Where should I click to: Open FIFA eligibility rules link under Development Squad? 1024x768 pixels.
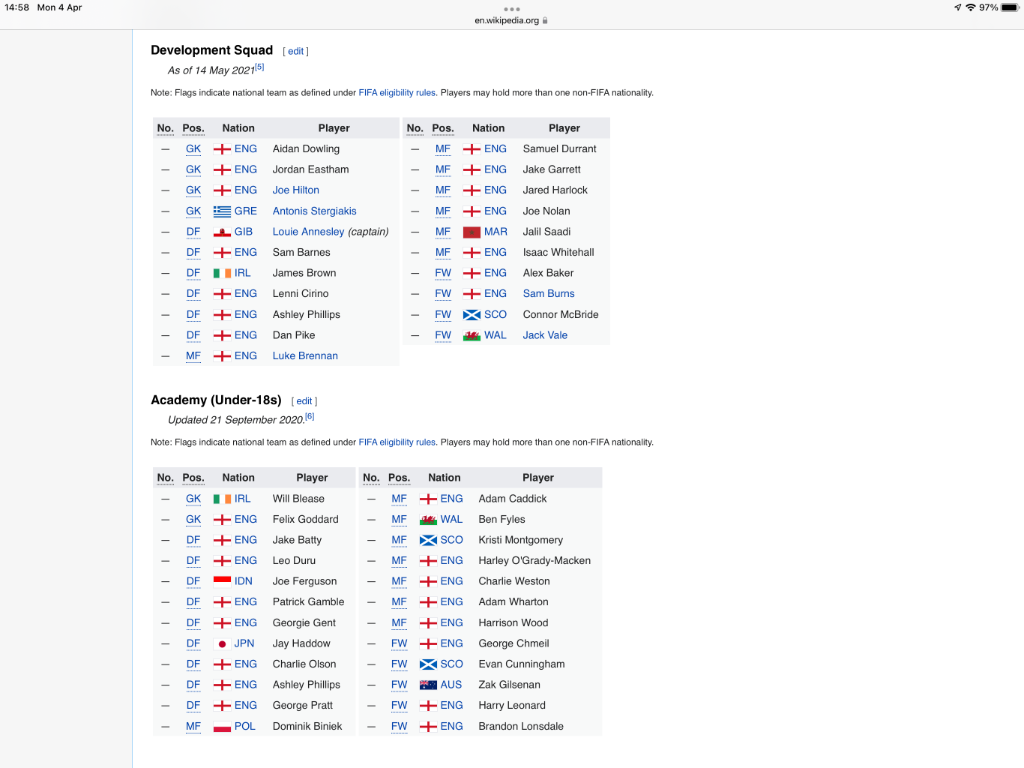click(x=397, y=93)
